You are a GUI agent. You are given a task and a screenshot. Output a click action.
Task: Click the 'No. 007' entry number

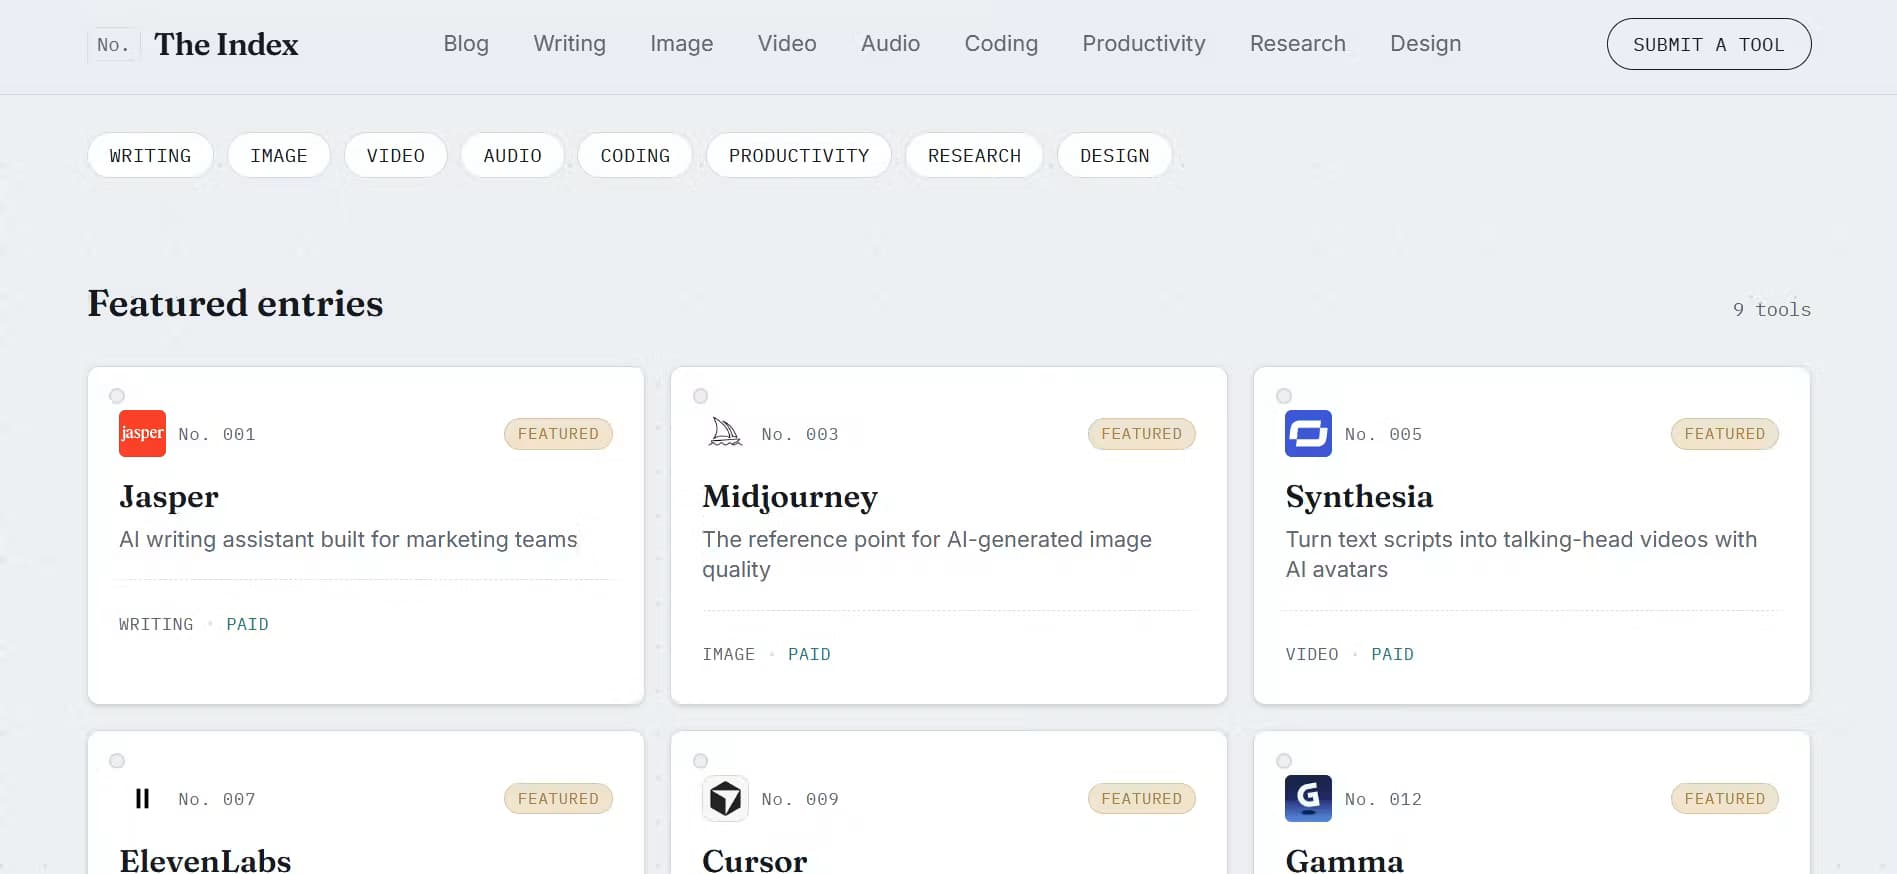217,799
